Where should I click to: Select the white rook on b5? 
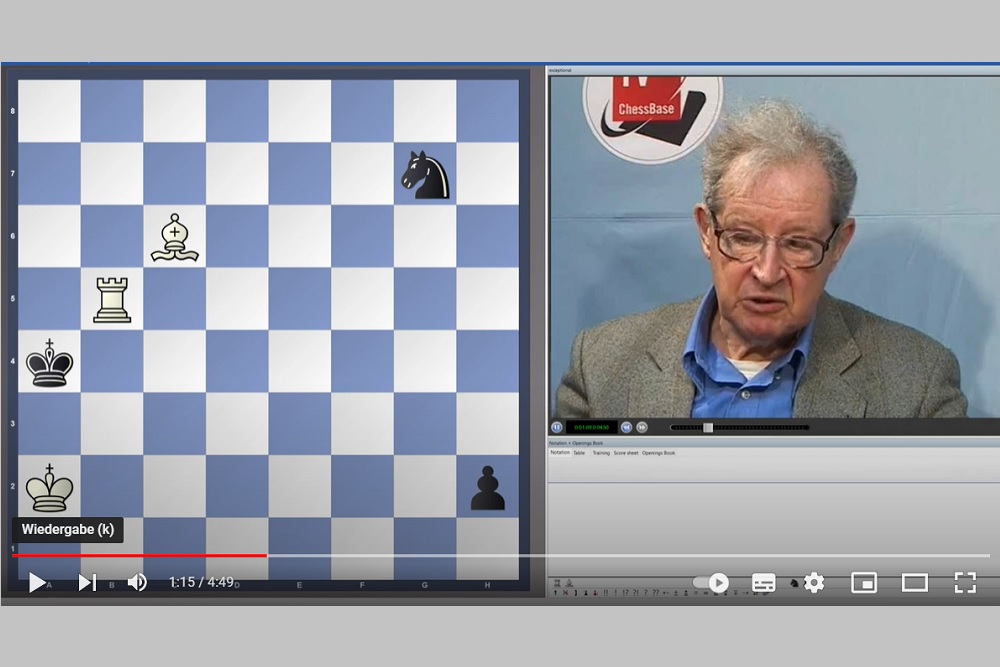point(112,299)
